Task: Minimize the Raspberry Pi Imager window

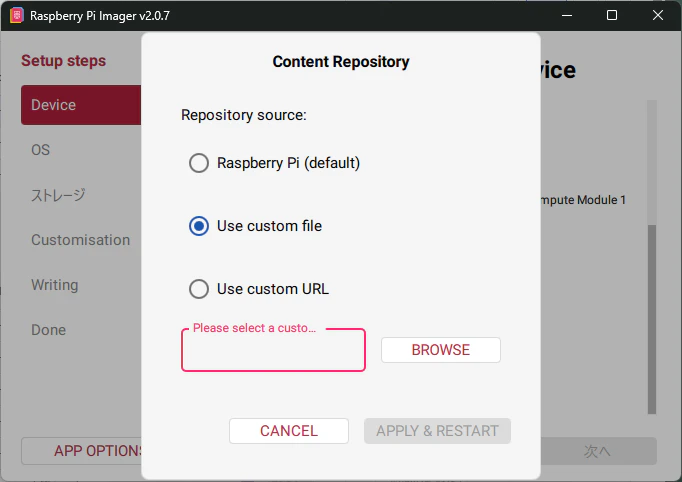Action: 567,16
